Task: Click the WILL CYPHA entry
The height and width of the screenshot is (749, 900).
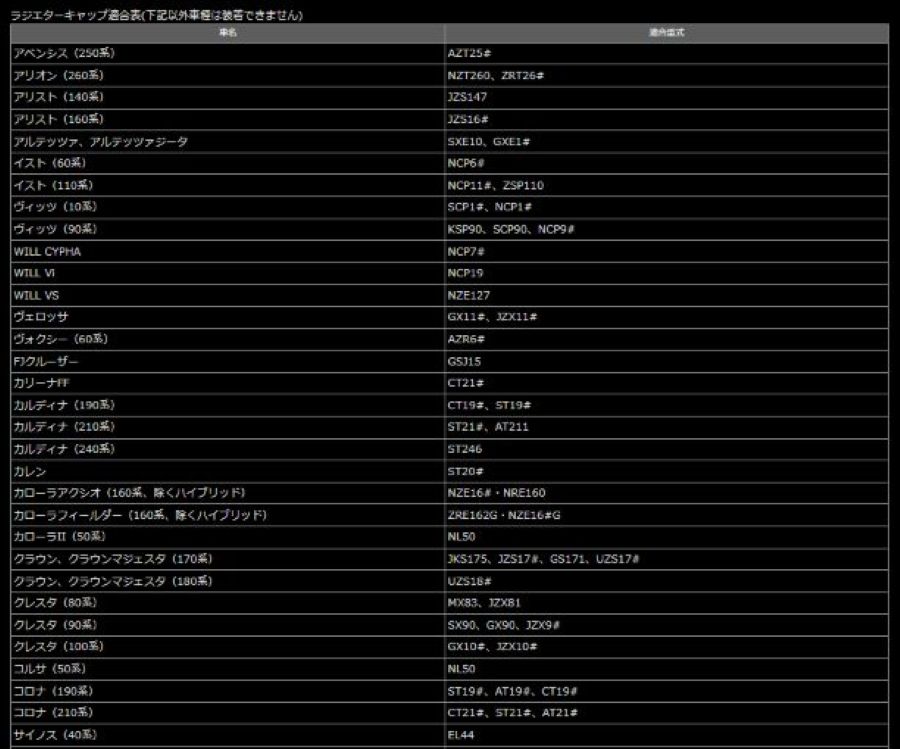Action: [x=47, y=251]
